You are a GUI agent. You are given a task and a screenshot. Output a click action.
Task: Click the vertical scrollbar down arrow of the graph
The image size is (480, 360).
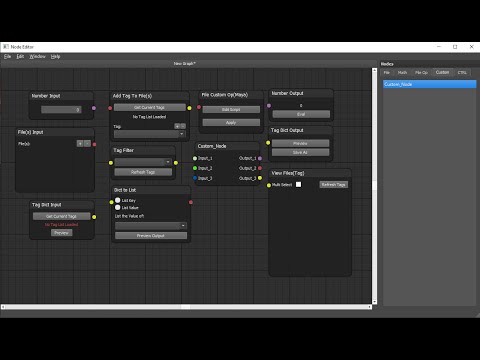click(374, 302)
